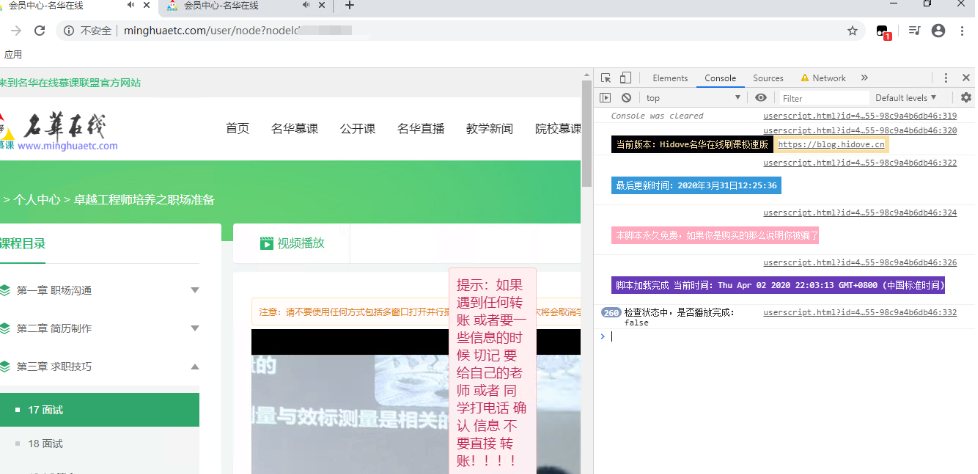Open the 院校慕课 menu item
Viewport: 978px width, 474px height.
(x=558, y=129)
